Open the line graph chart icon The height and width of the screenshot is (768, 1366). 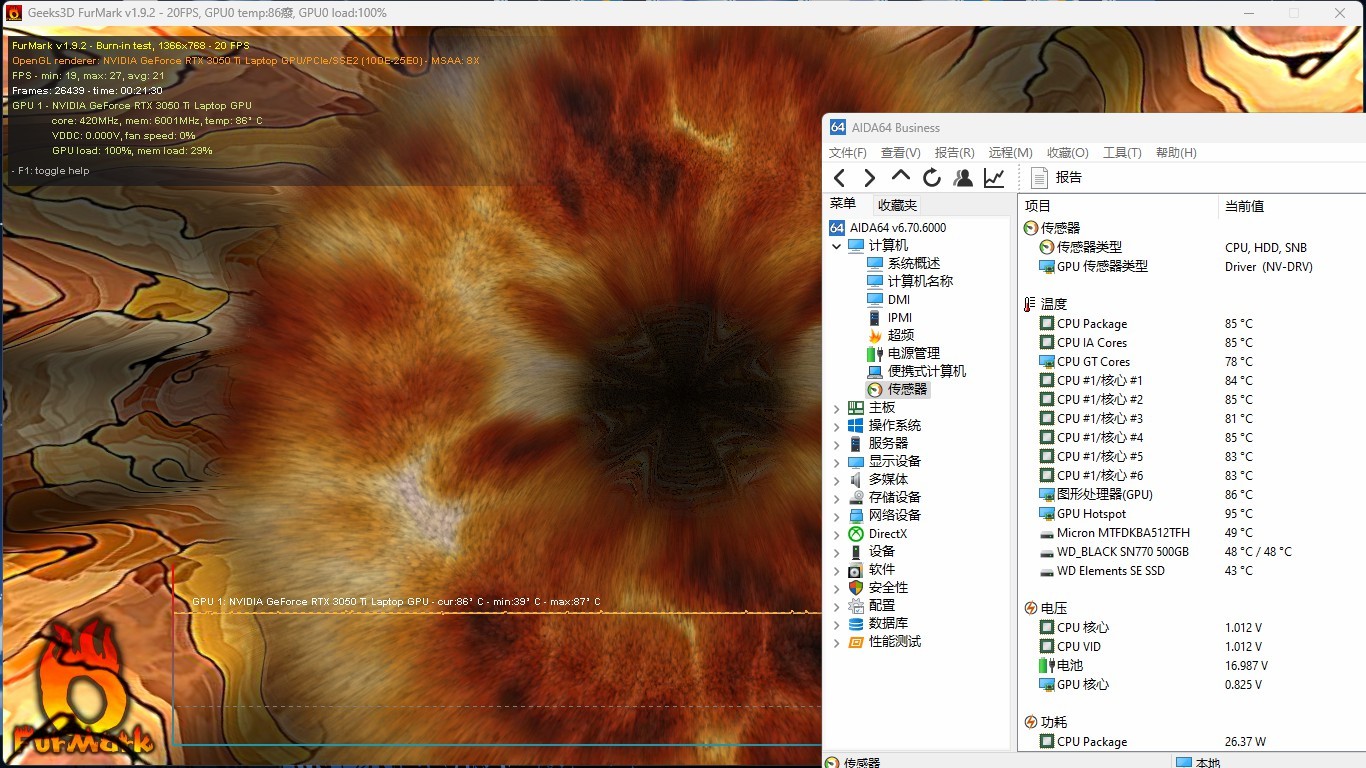[x=994, y=178]
